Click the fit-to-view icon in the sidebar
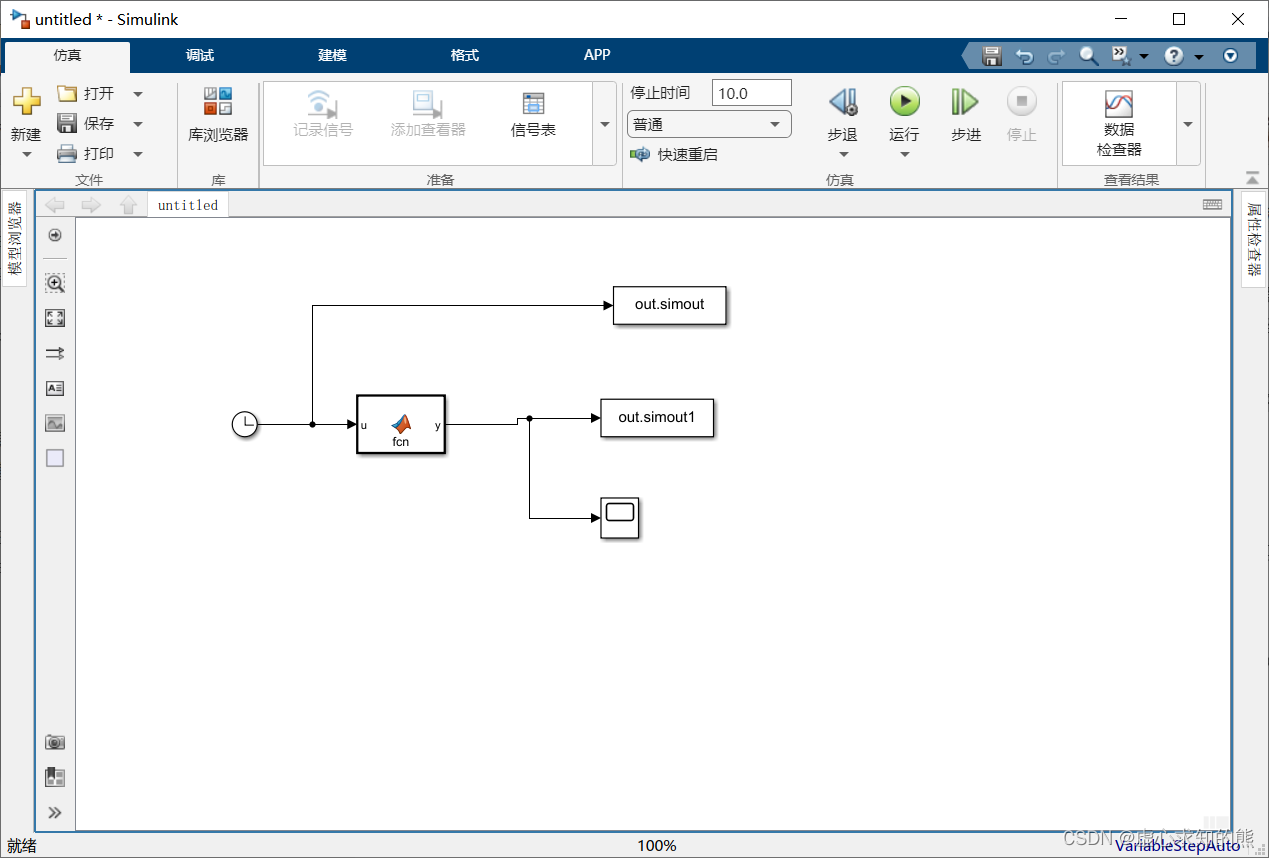Image resolution: width=1269 pixels, height=858 pixels. coord(55,318)
